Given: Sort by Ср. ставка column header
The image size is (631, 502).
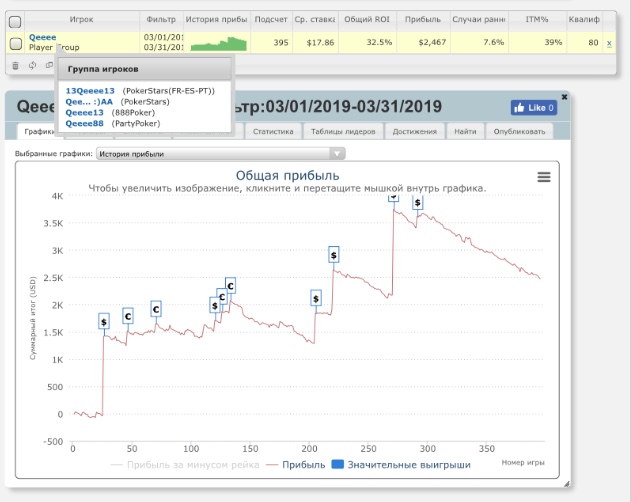Looking at the screenshot, I should 315,19.
